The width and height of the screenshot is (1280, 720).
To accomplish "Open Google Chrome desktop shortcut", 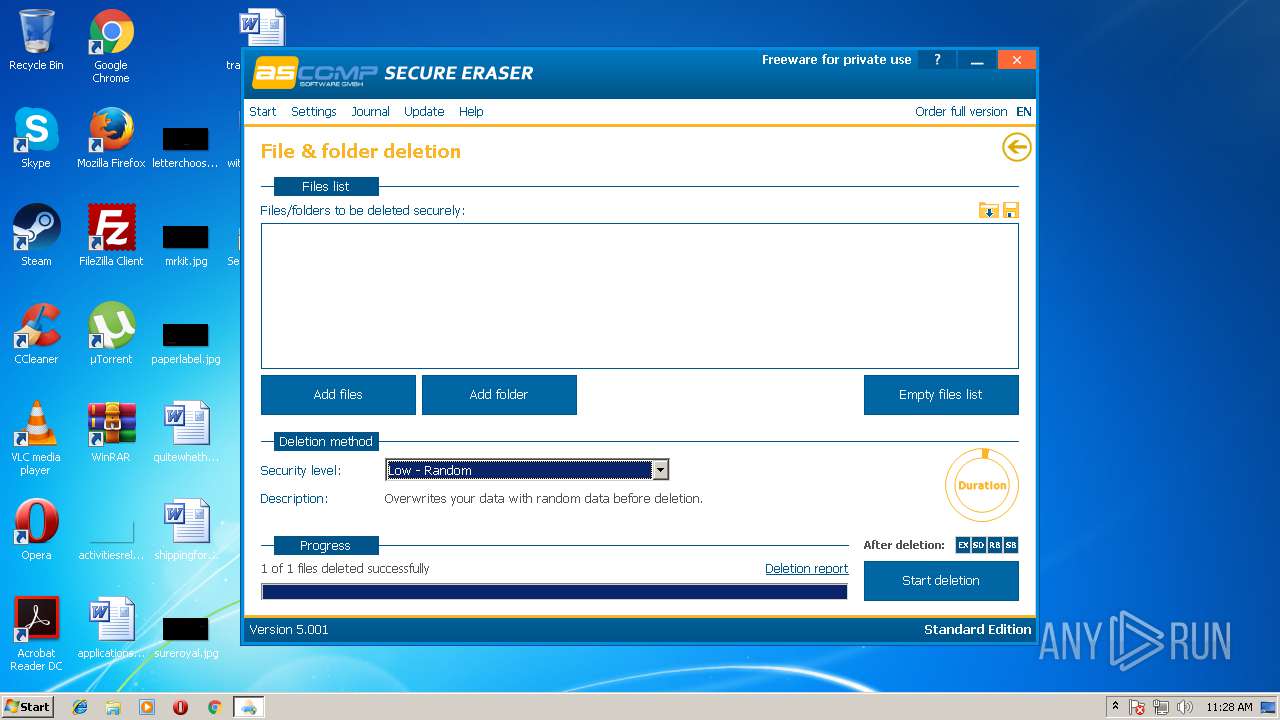I will coord(111,46).
